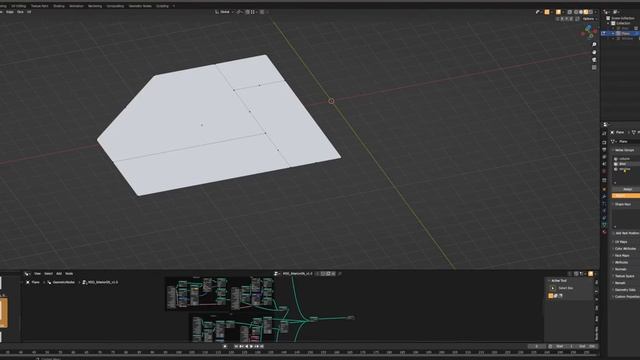Open Object Data green mesh tab

coord(604,225)
